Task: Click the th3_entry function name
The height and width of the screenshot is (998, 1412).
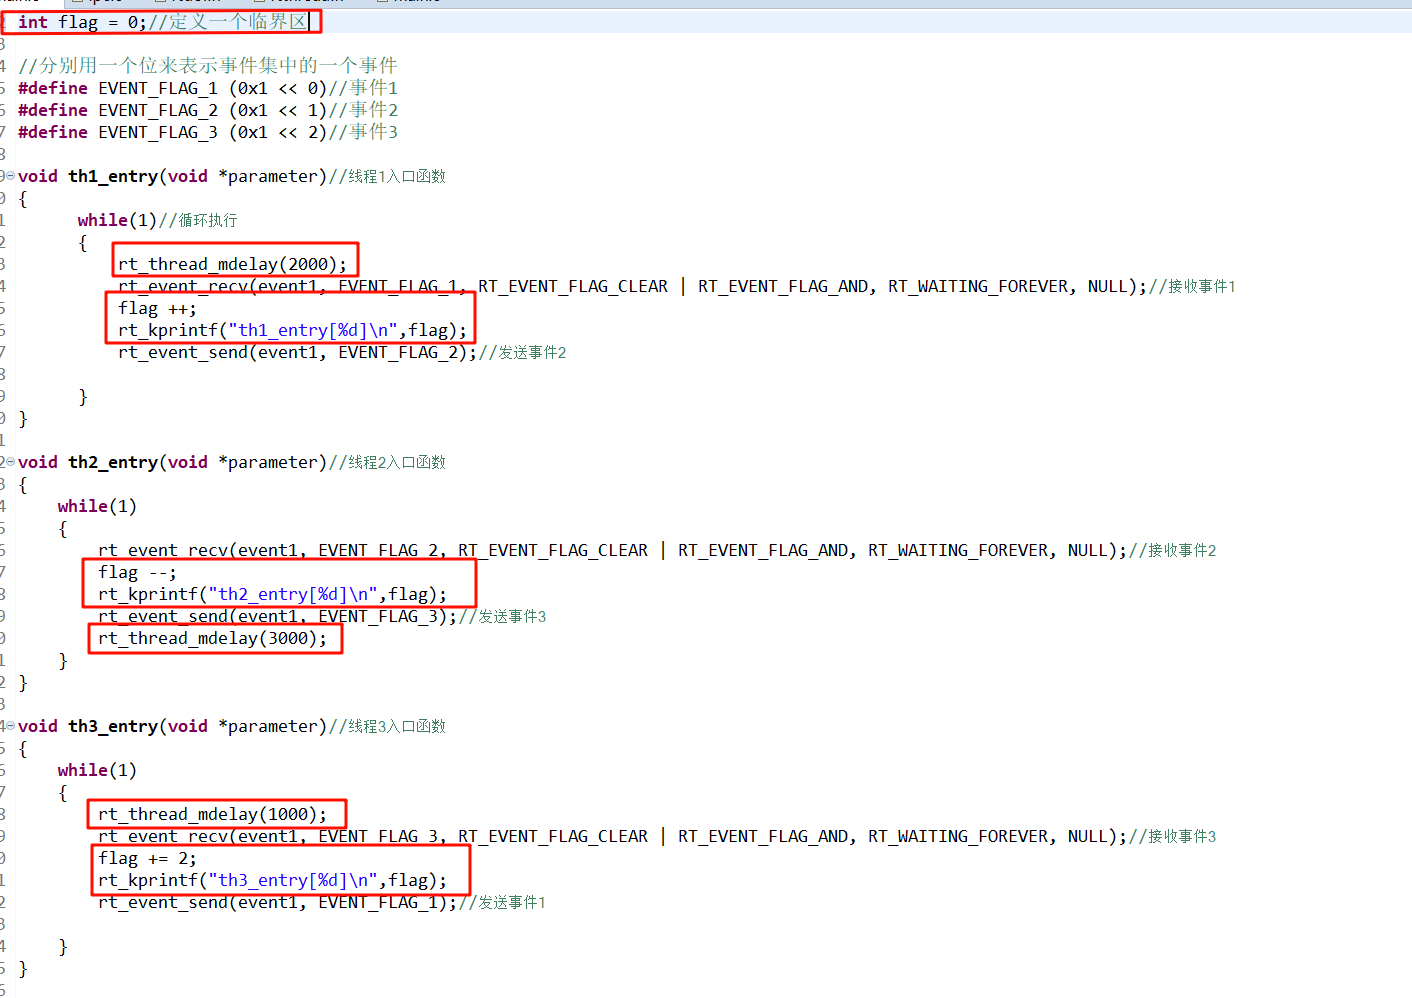Action: point(113,726)
